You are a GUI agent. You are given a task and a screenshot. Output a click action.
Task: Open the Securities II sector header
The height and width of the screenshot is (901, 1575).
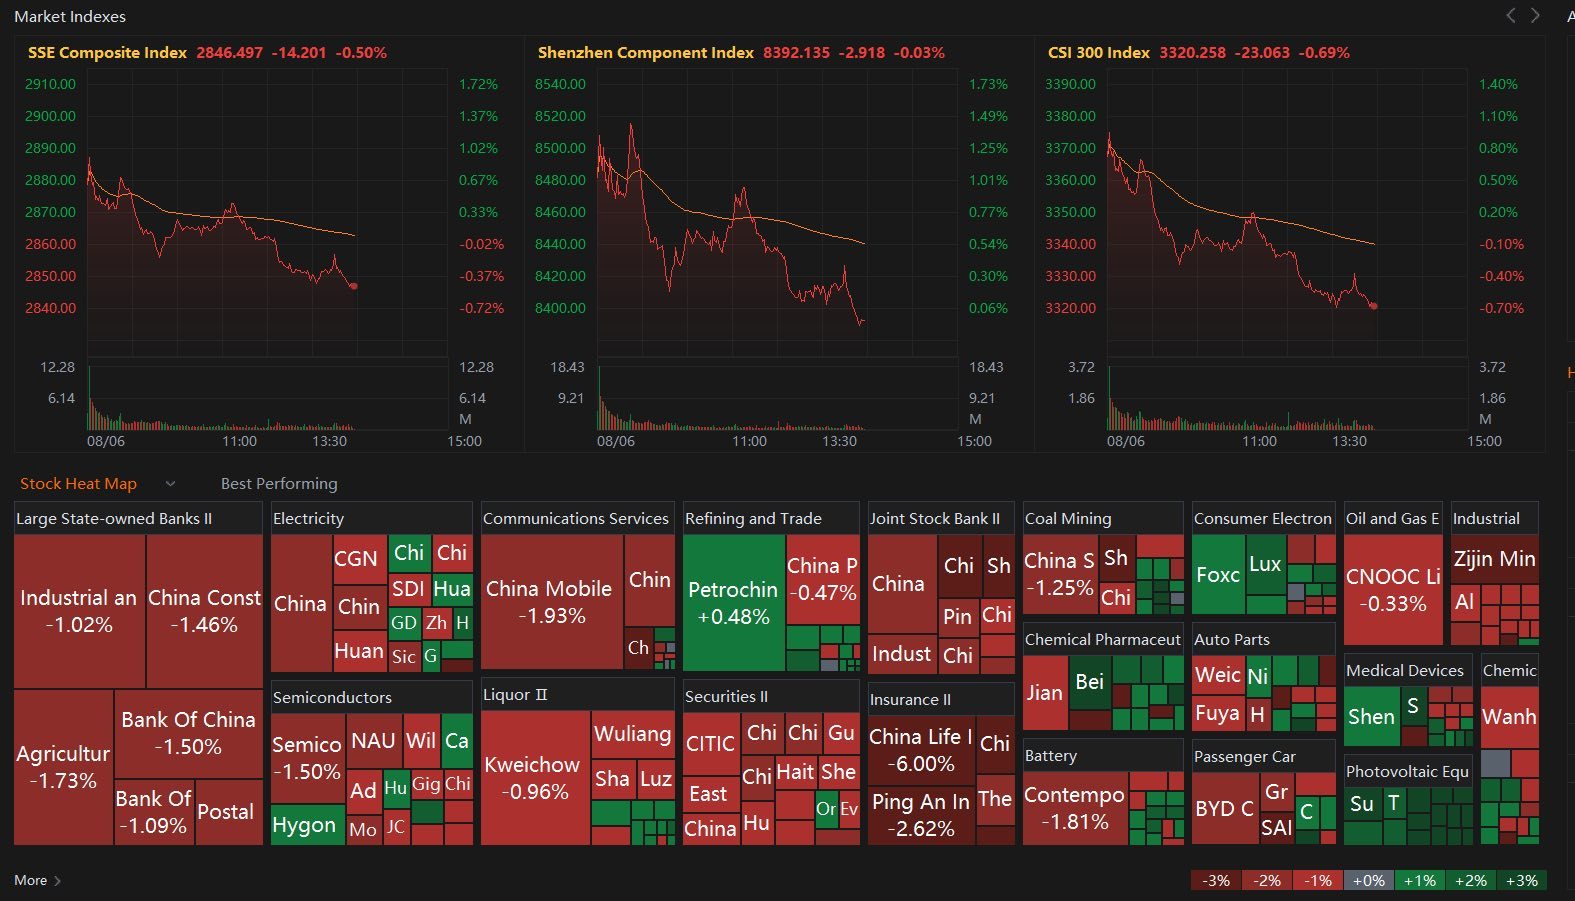[771, 696]
